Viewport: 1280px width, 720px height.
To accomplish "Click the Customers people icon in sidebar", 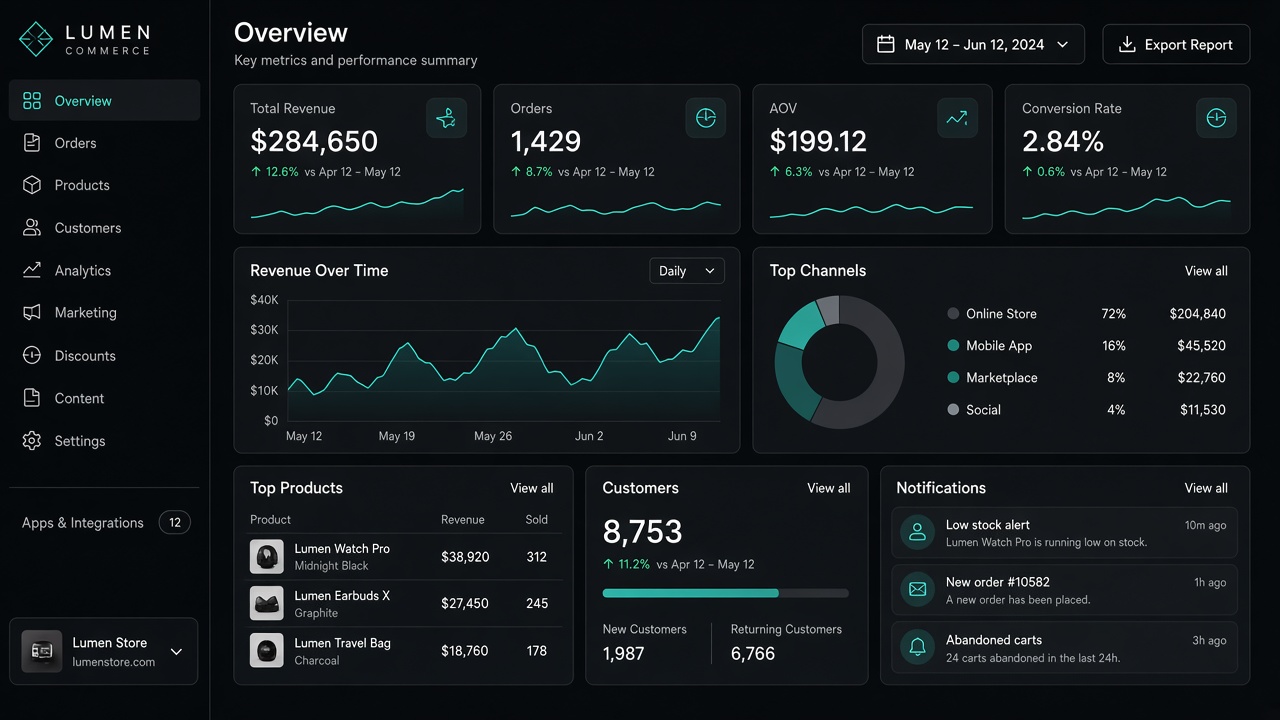I will (x=32, y=228).
